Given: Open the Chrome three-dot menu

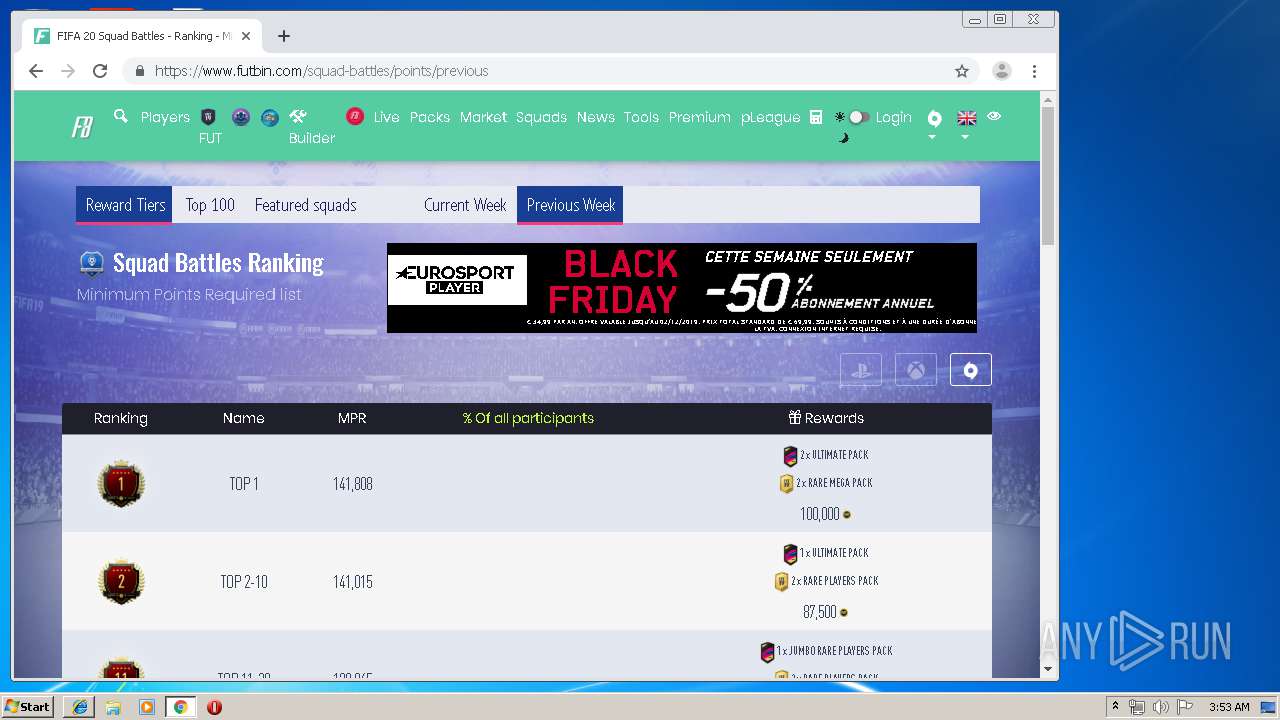Looking at the screenshot, I should 1034,71.
